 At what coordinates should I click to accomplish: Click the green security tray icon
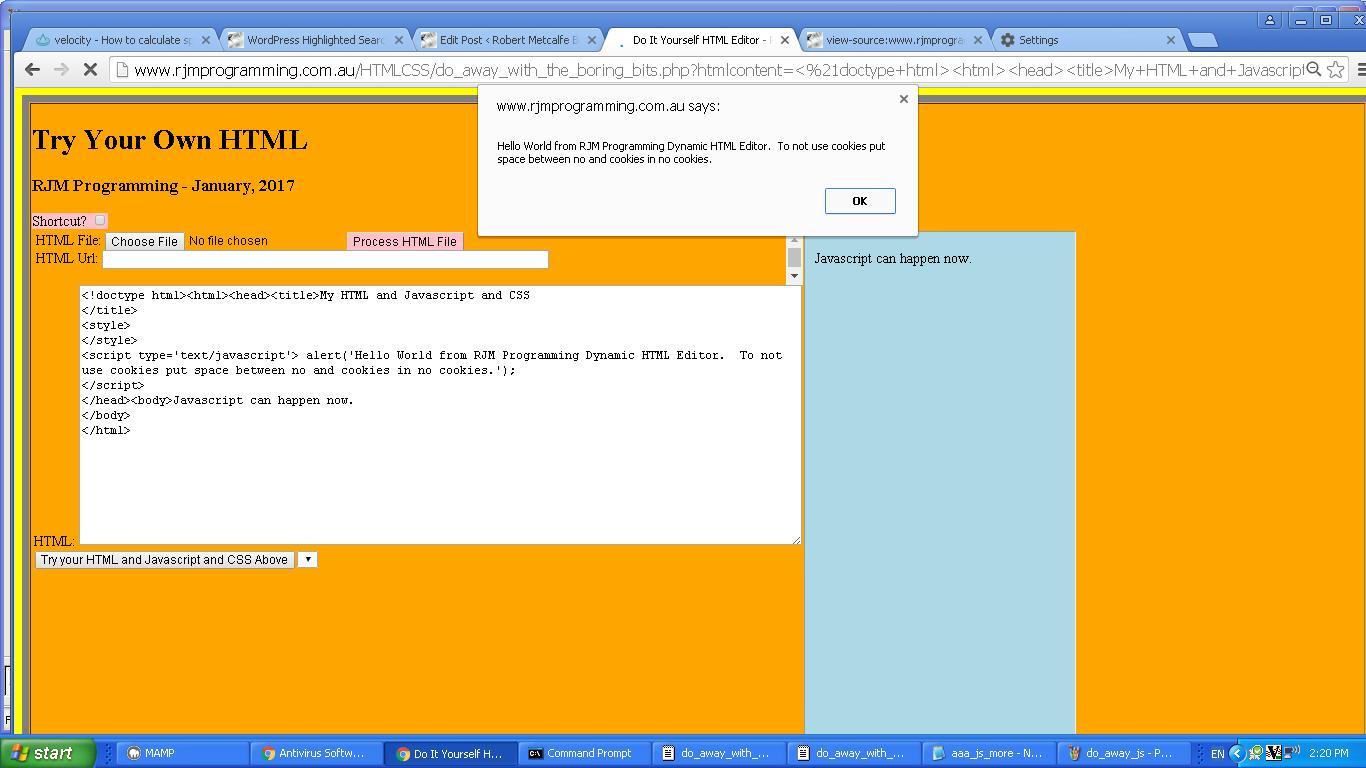point(1256,753)
